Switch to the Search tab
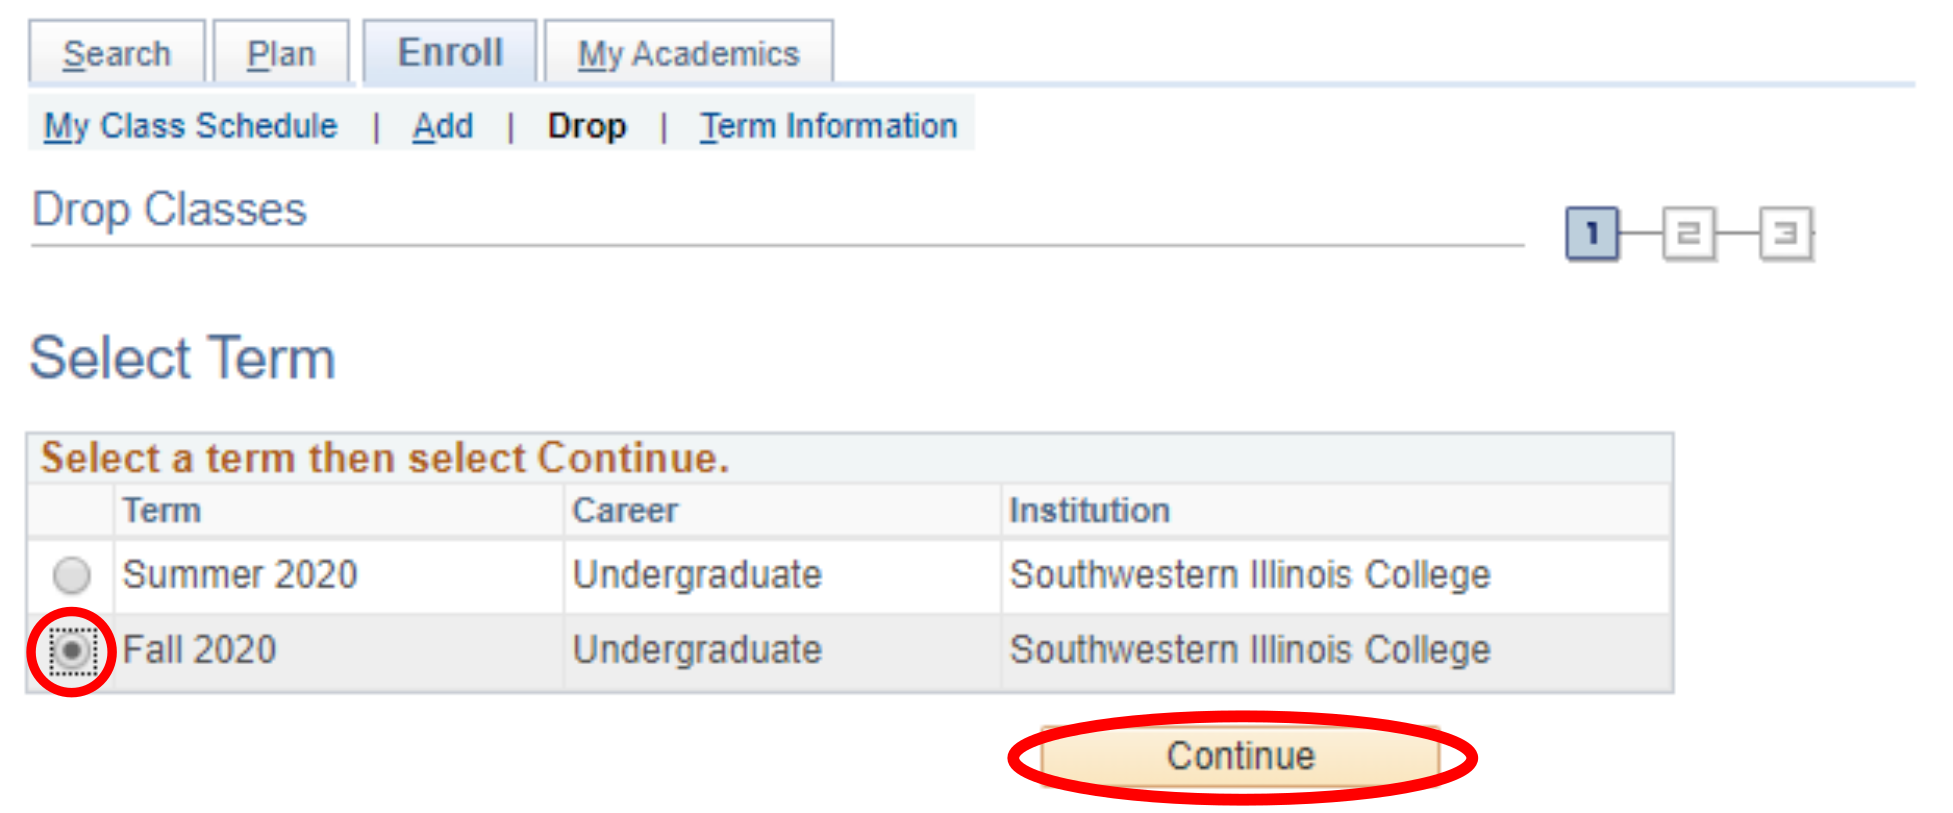Screen dimensions: 1953x813 (x=117, y=52)
